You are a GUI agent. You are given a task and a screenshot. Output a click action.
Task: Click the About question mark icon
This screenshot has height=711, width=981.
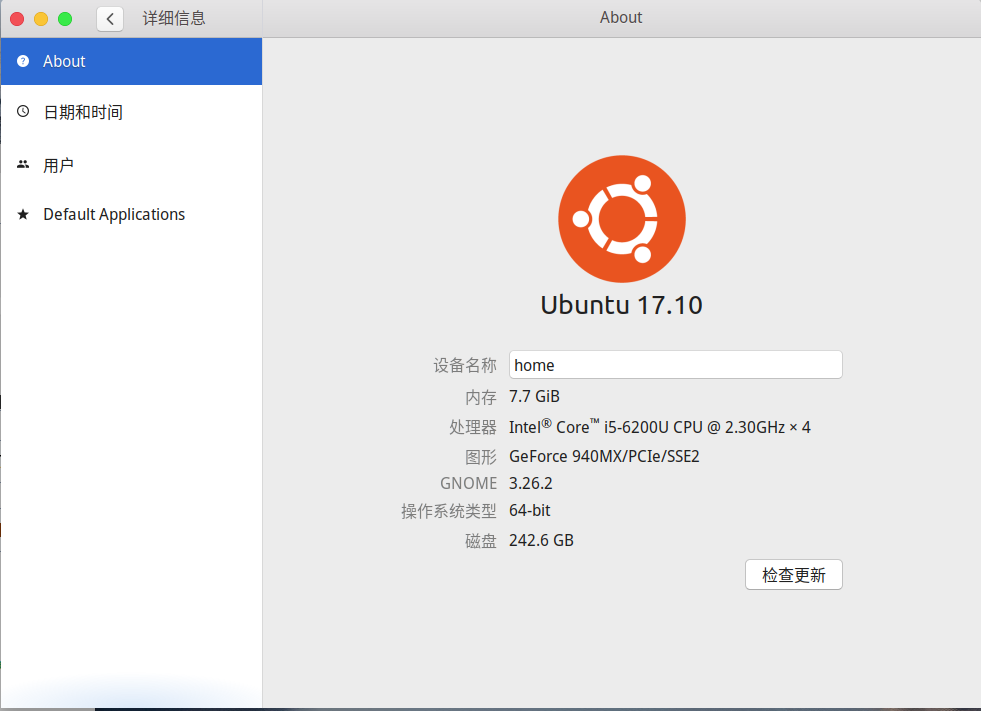(x=23, y=61)
